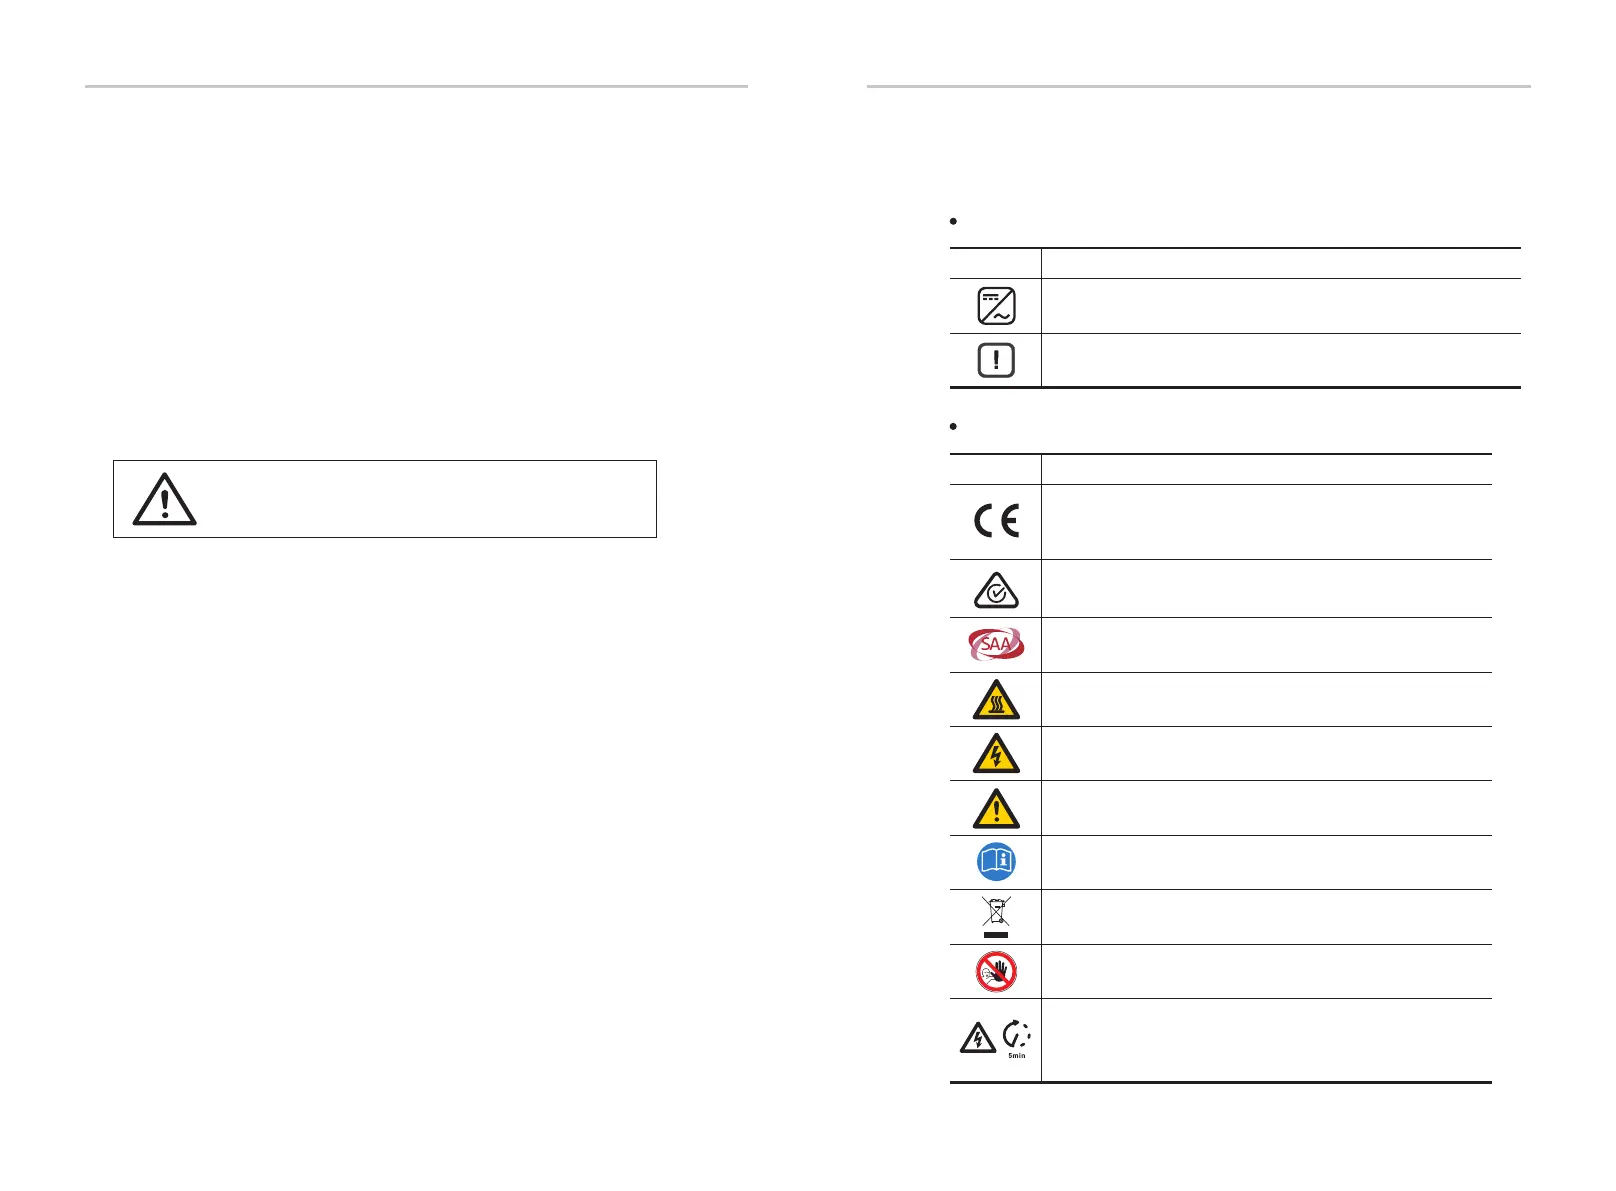Click the yellow exclamation danger triangle
The image size is (1616, 1191).
tap(996, 808)
